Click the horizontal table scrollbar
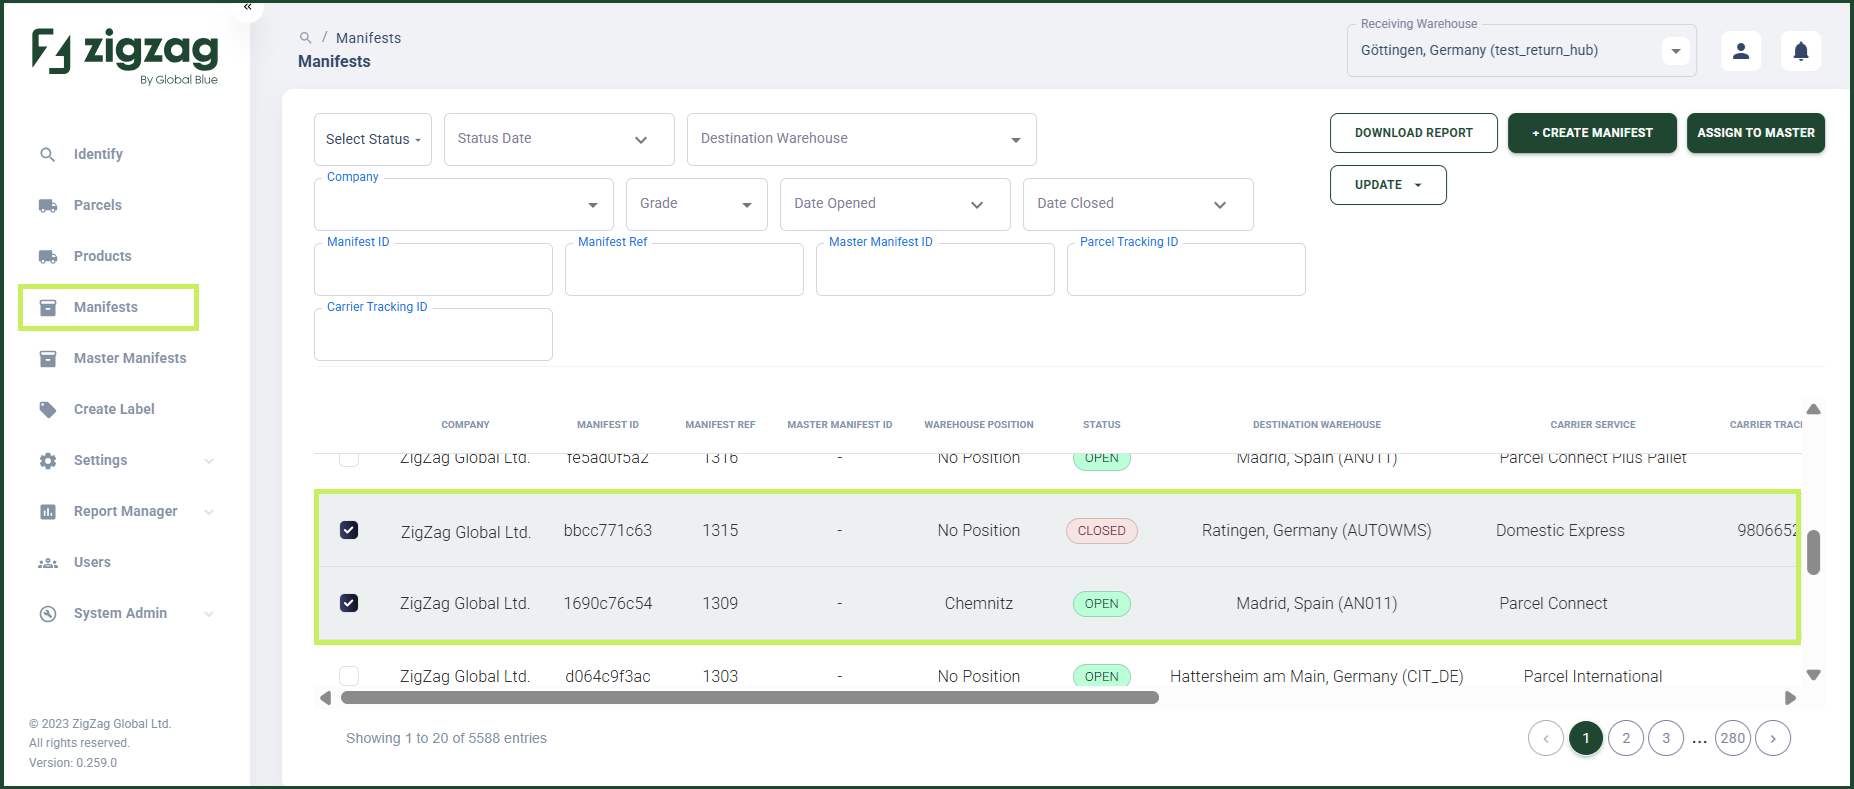The width and height of the screenshot is (1854, 789). (750, 698)
